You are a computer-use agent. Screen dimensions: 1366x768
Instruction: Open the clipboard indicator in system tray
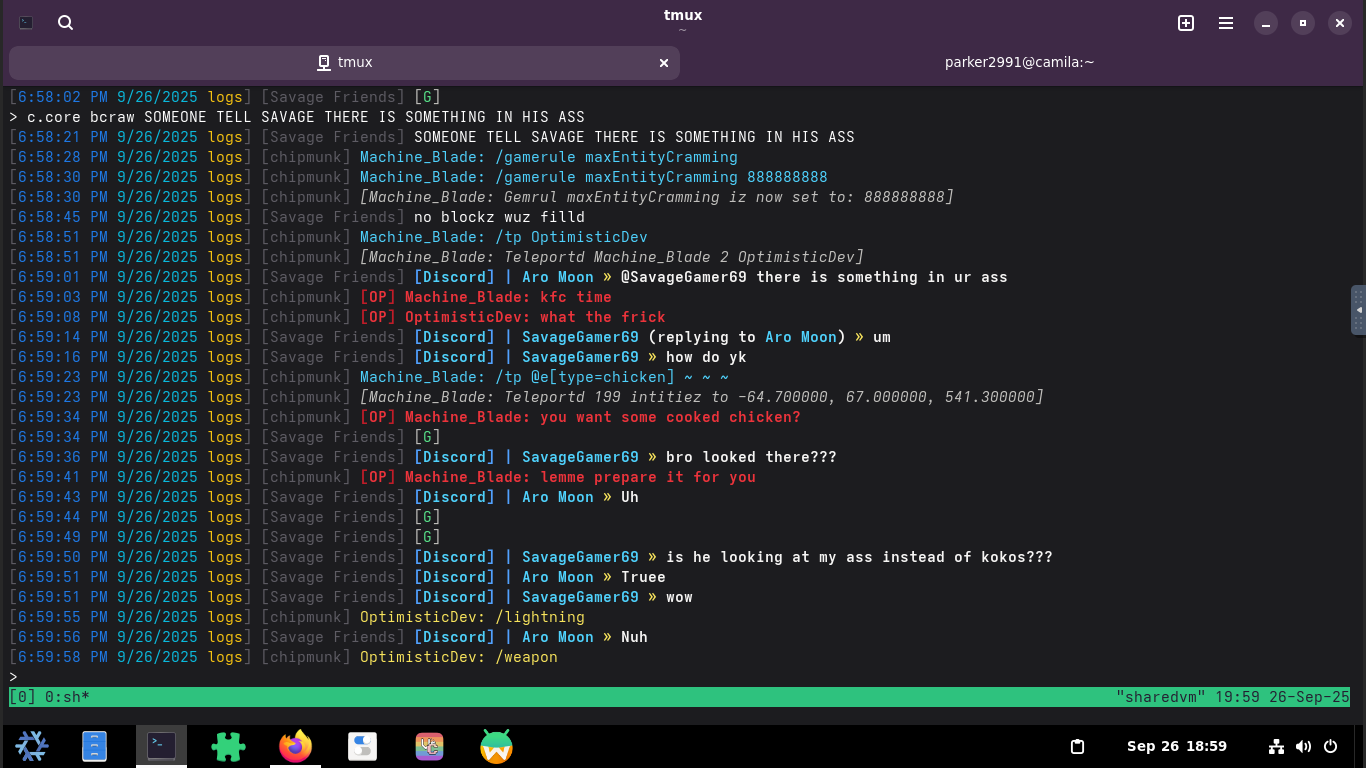coord(1078,746)
